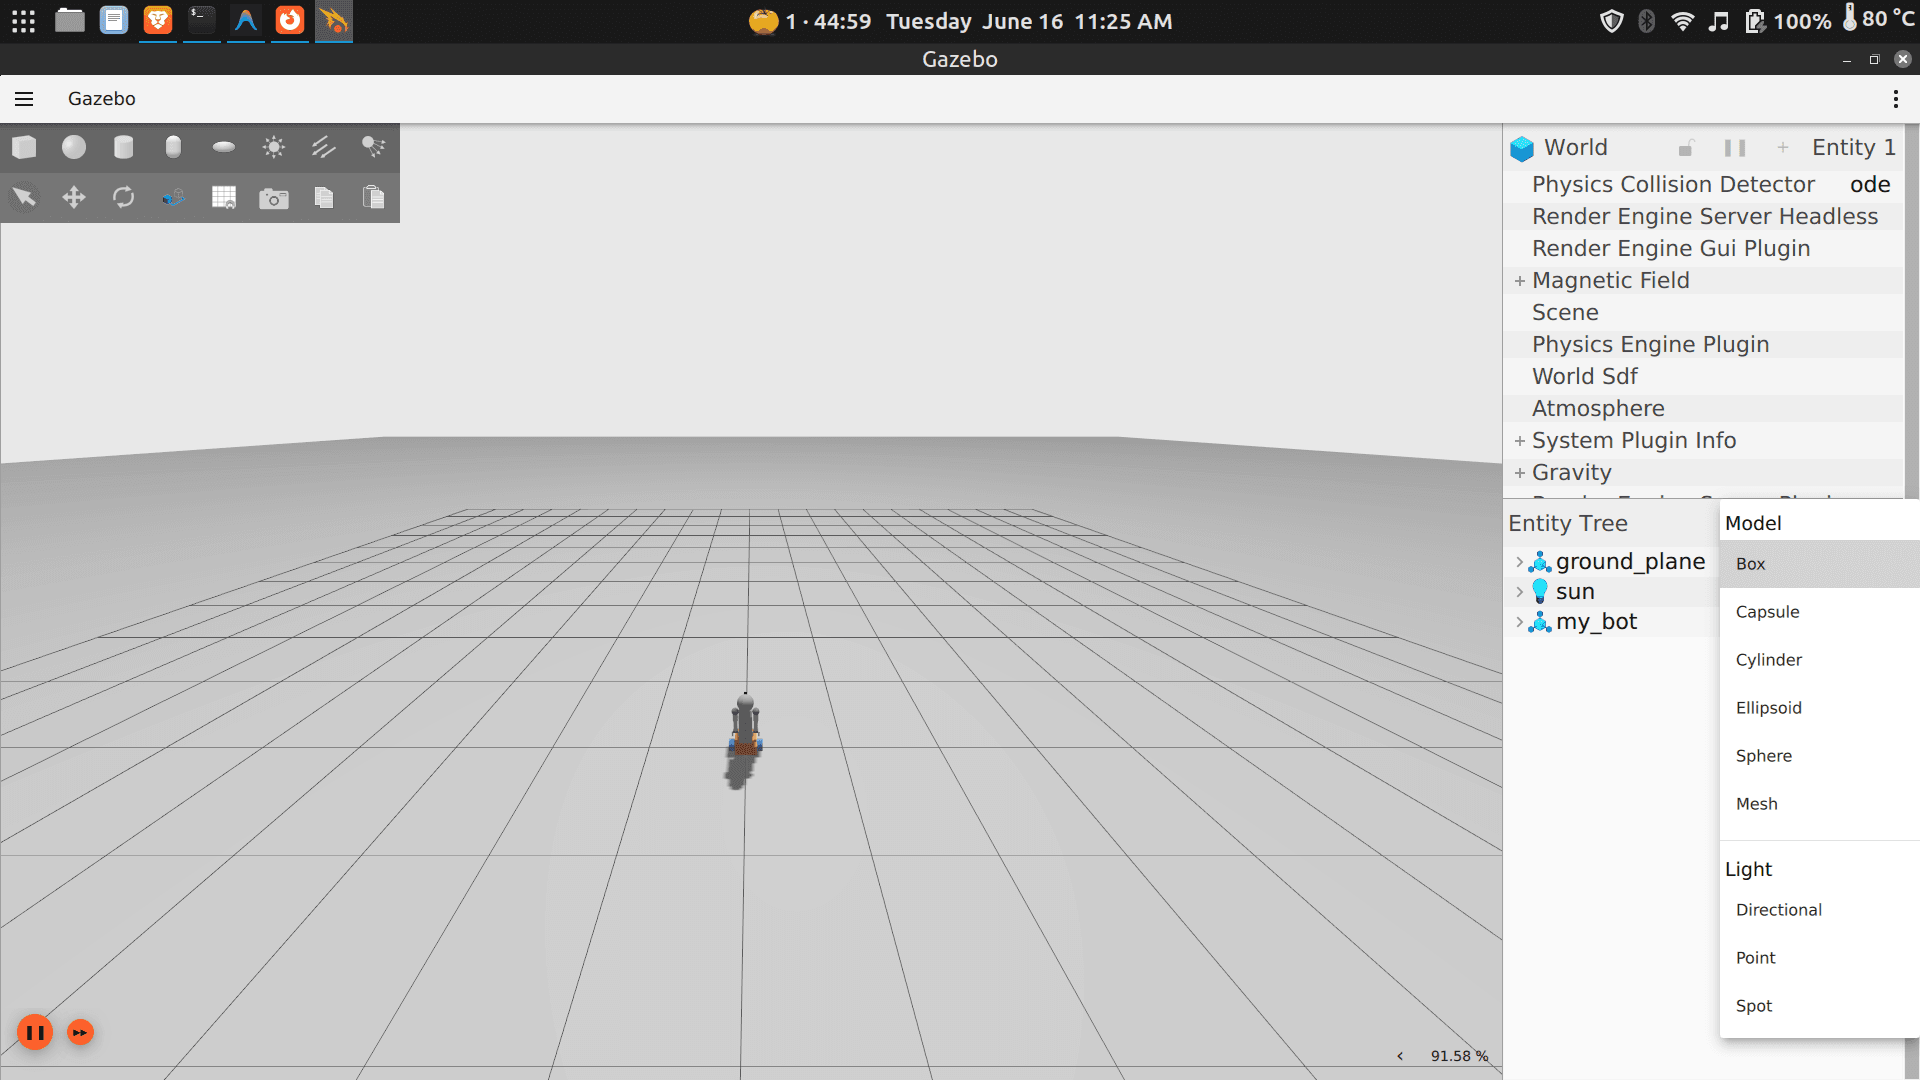Take a screenshot with camera icon
This screenshot has width=1920, height=1080.
point(274,198)
